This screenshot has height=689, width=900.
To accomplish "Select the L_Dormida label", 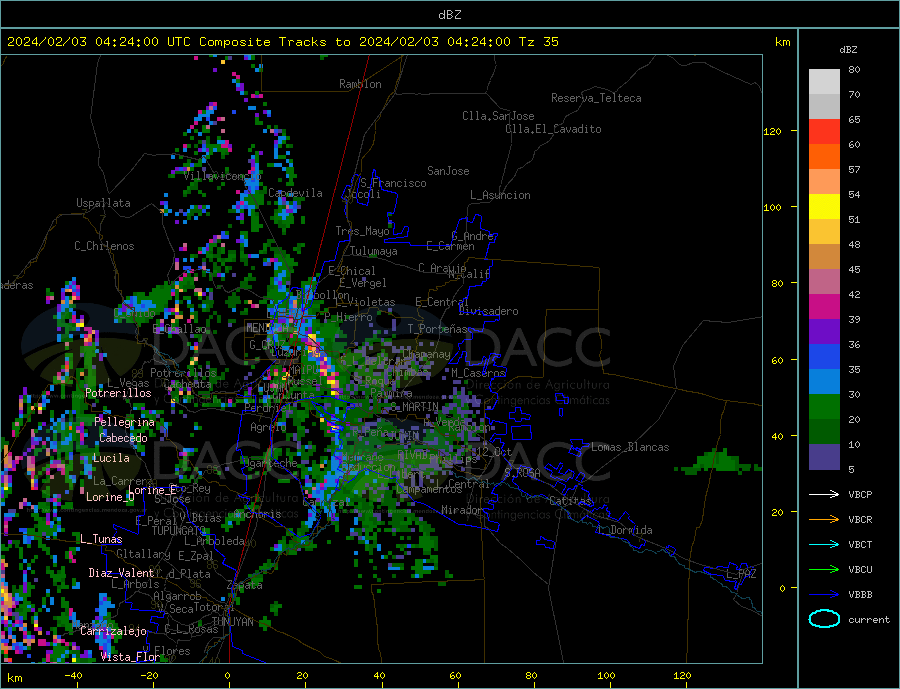I will point(627,530).
